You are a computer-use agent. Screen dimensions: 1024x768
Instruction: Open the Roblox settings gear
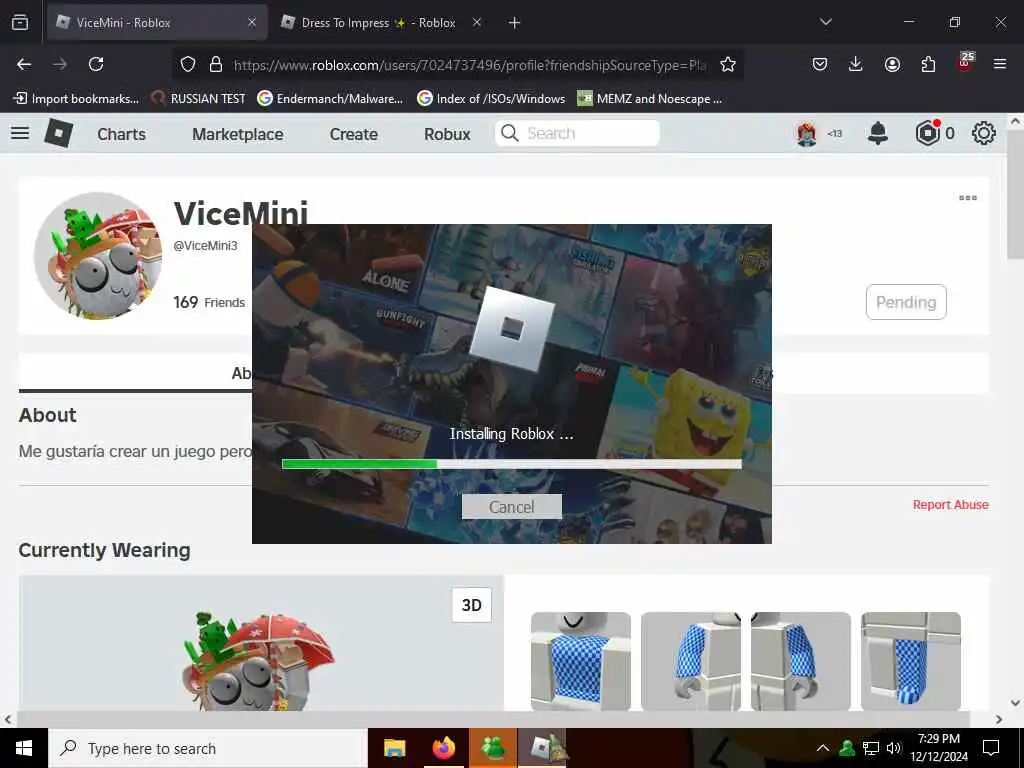tap(984, 133)
